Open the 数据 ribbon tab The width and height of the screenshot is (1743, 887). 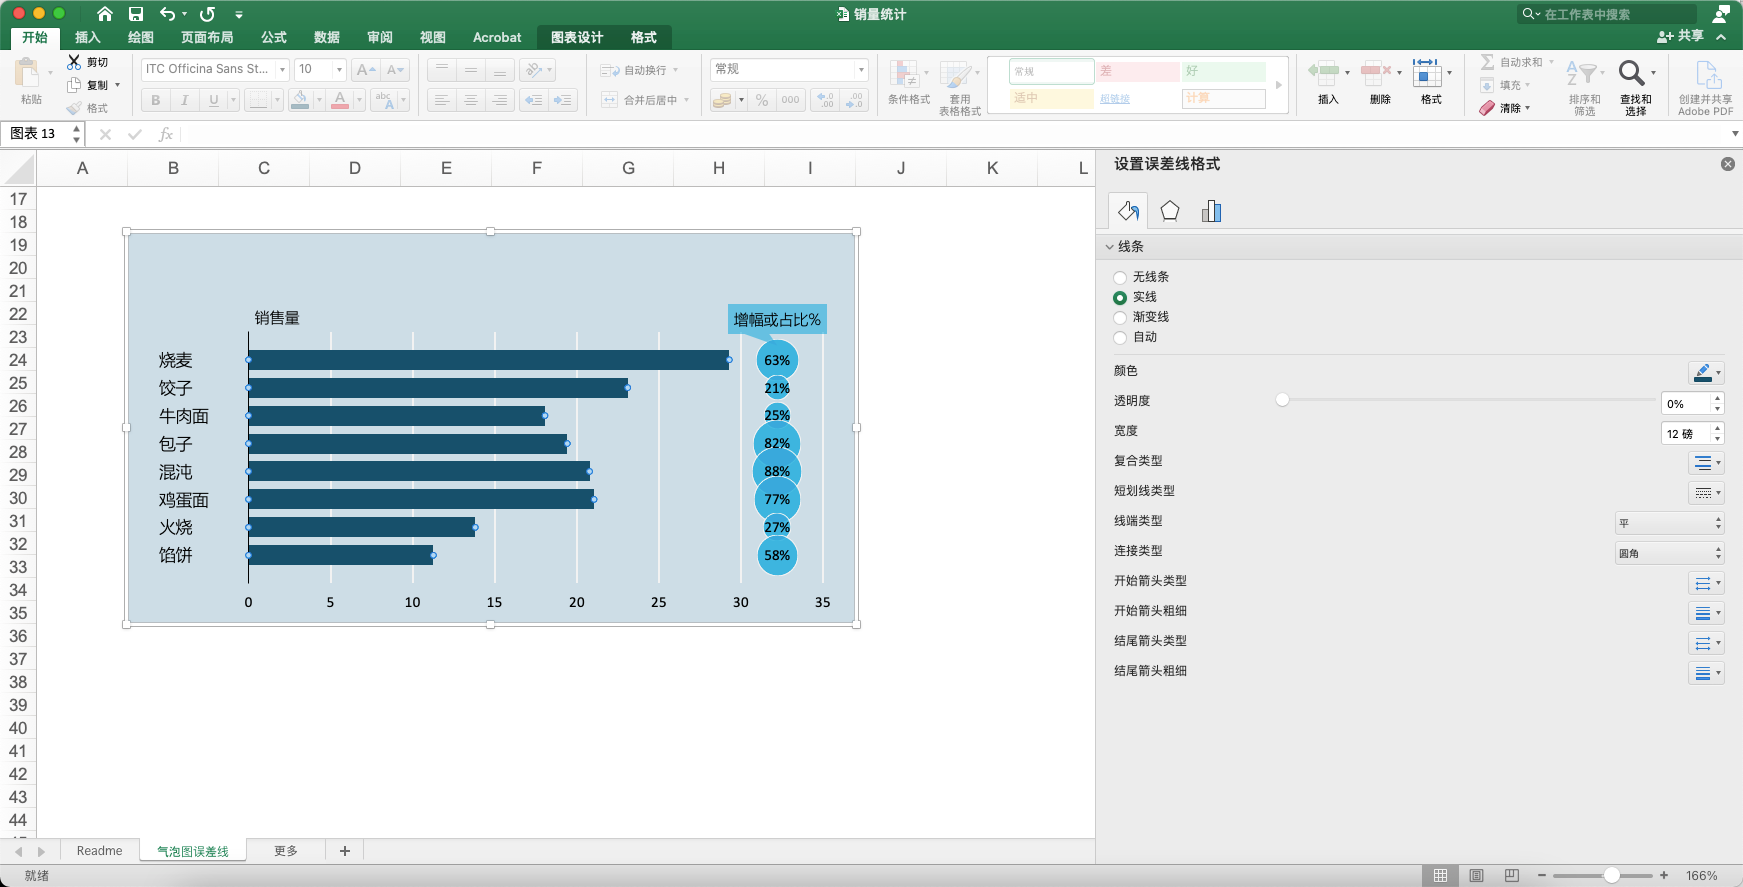[x=327, y=37]
